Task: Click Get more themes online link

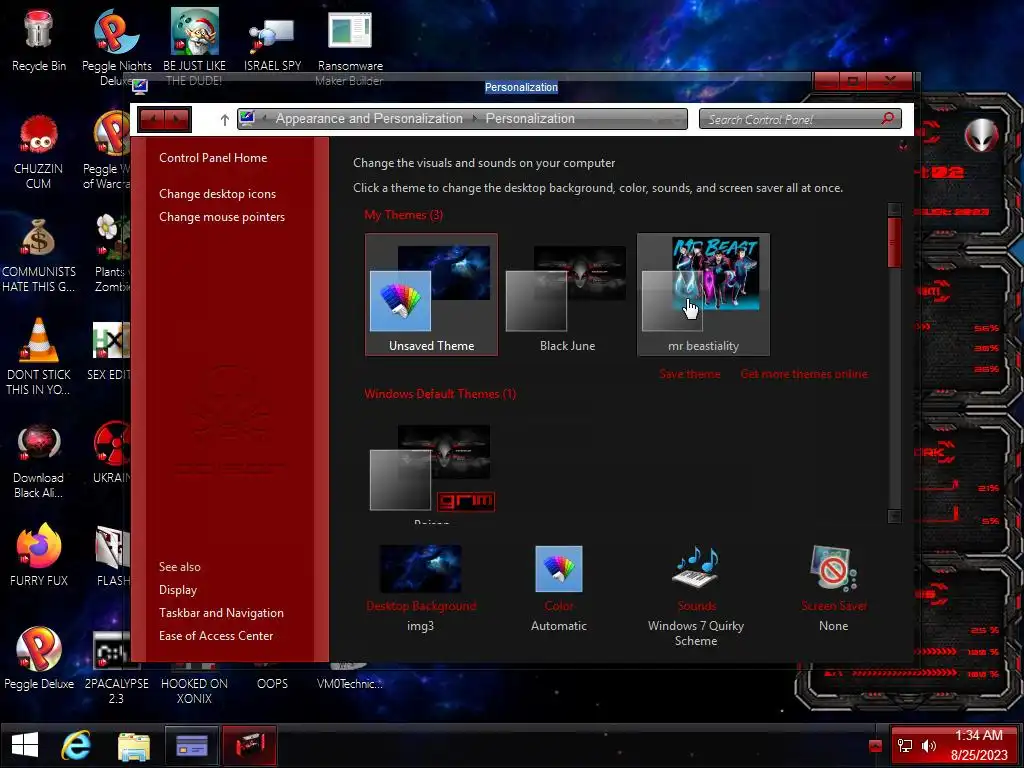Action: point(804,374)
